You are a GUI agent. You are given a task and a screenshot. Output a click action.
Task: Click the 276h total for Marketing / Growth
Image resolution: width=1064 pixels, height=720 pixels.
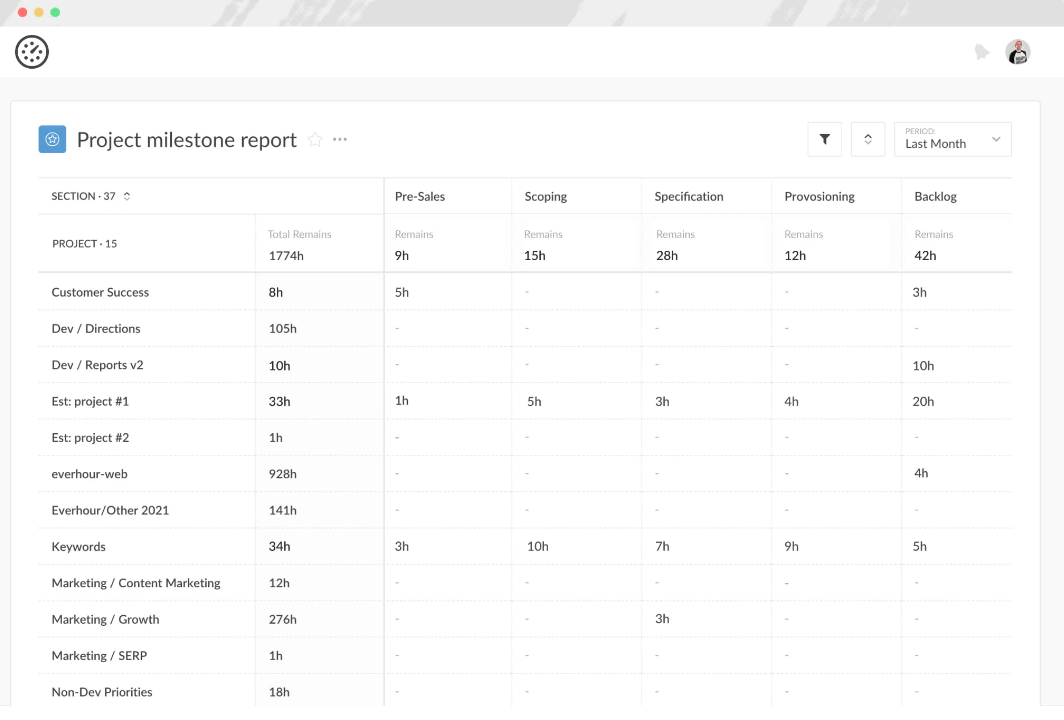tap(282, 619)
